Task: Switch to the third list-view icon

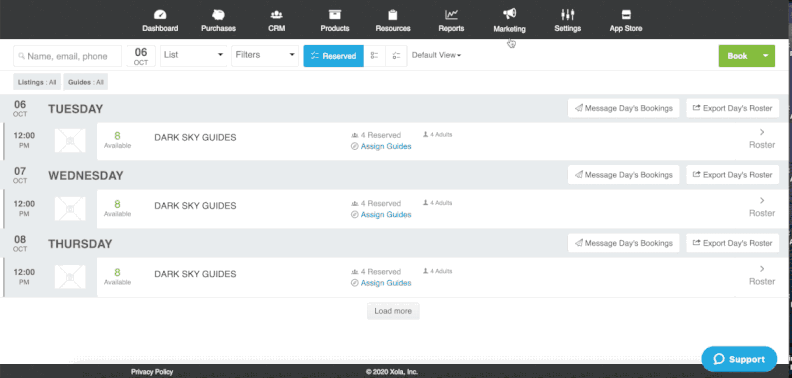Action: (396, 56)
